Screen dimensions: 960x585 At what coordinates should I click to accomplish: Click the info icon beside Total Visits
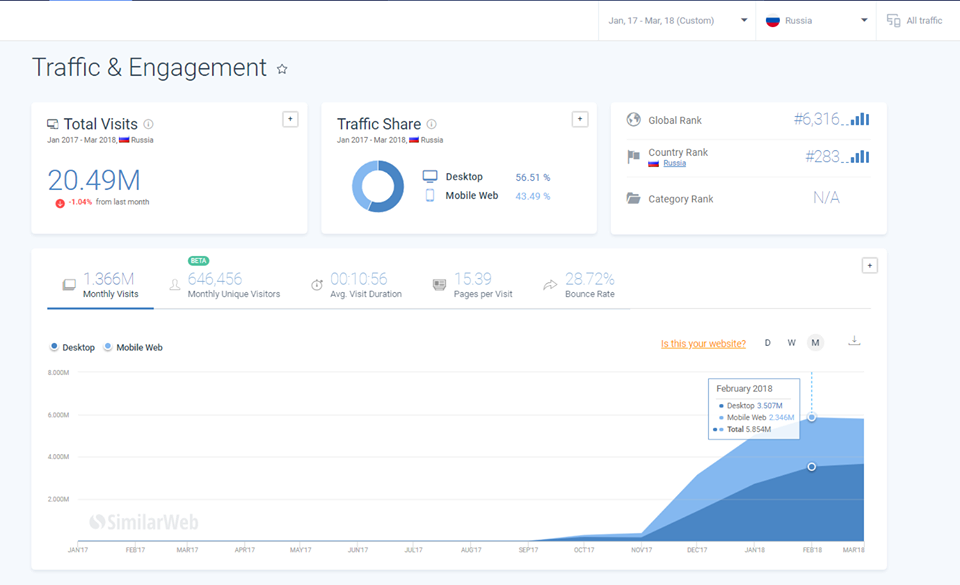pos(148,124)
